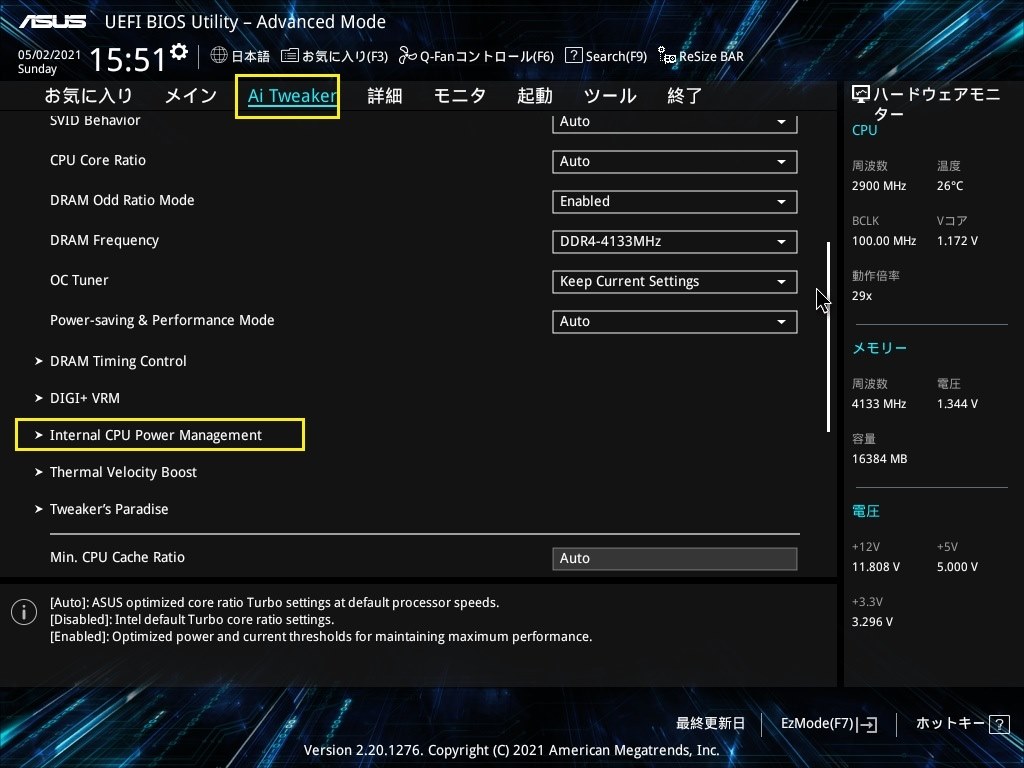Click the gear icon beside the clock
The width and height of the screenshot is (1024, 768).
point(179,49)
